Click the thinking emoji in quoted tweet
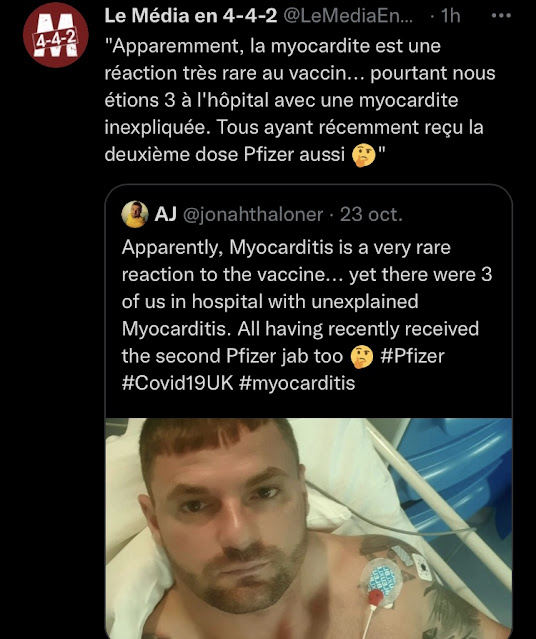This screenshot has height=639, width=536. pyautogui.click(x=362, y=357)
